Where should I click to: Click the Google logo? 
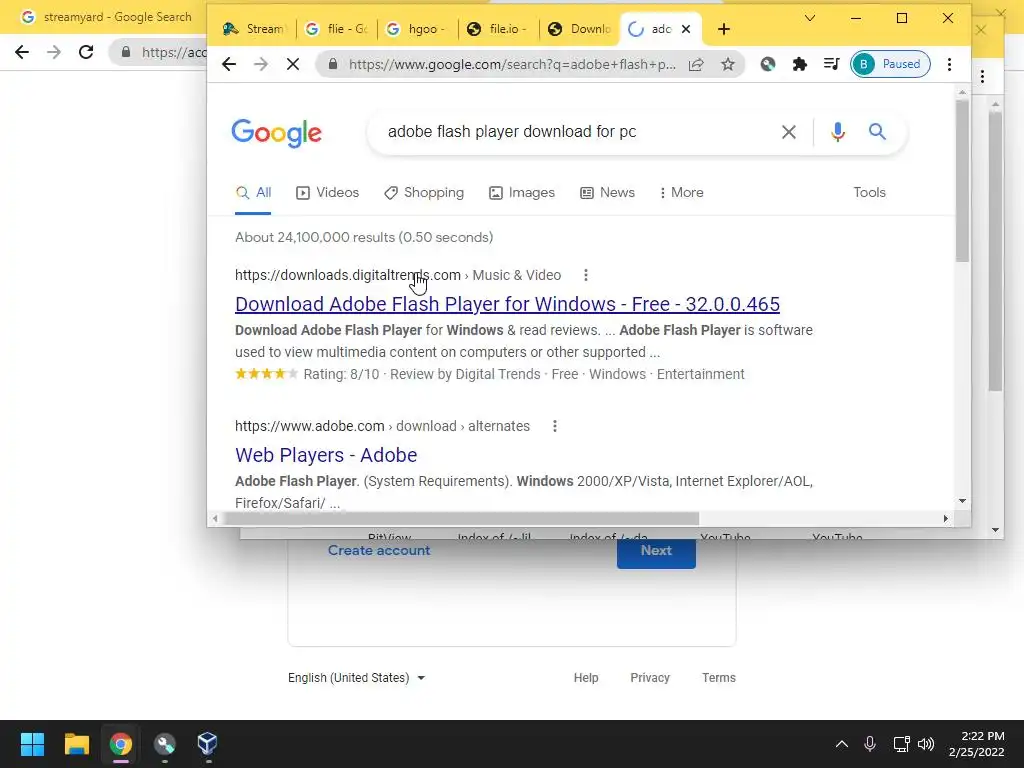pos(276,133)
